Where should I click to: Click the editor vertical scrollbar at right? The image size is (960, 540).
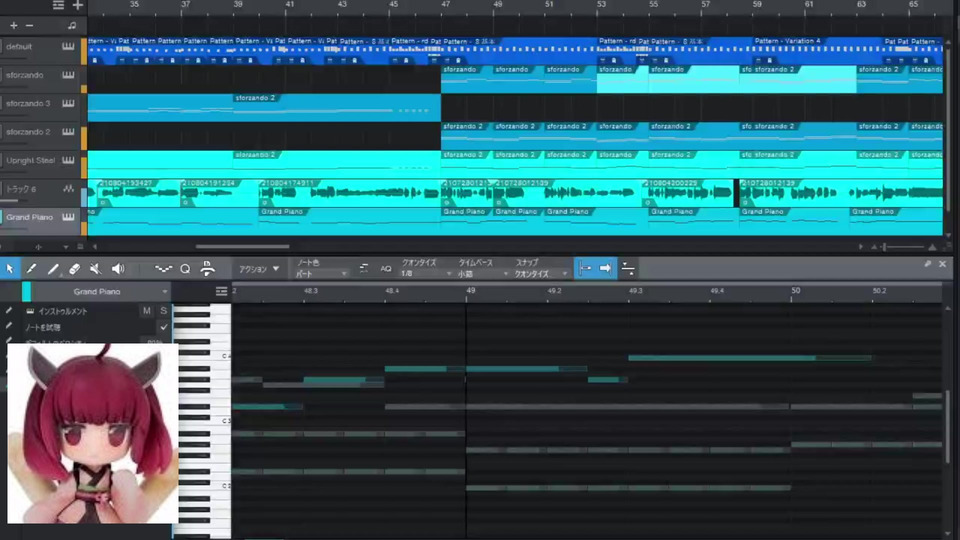(x=948, y=427)
